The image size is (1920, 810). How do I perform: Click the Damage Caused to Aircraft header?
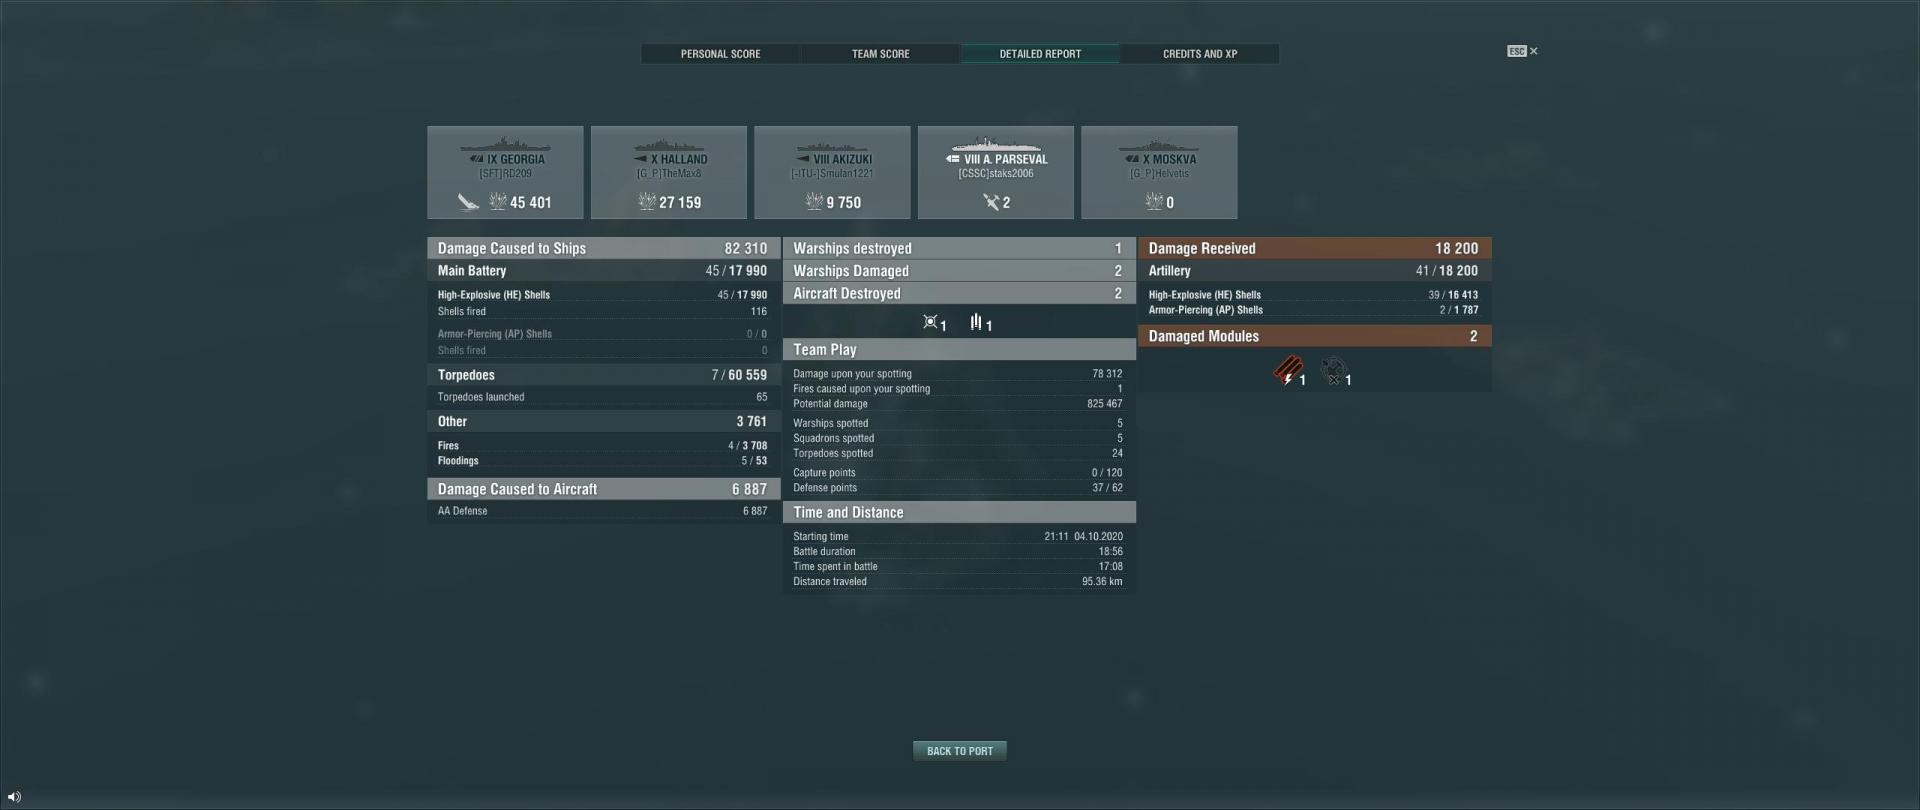603,489
